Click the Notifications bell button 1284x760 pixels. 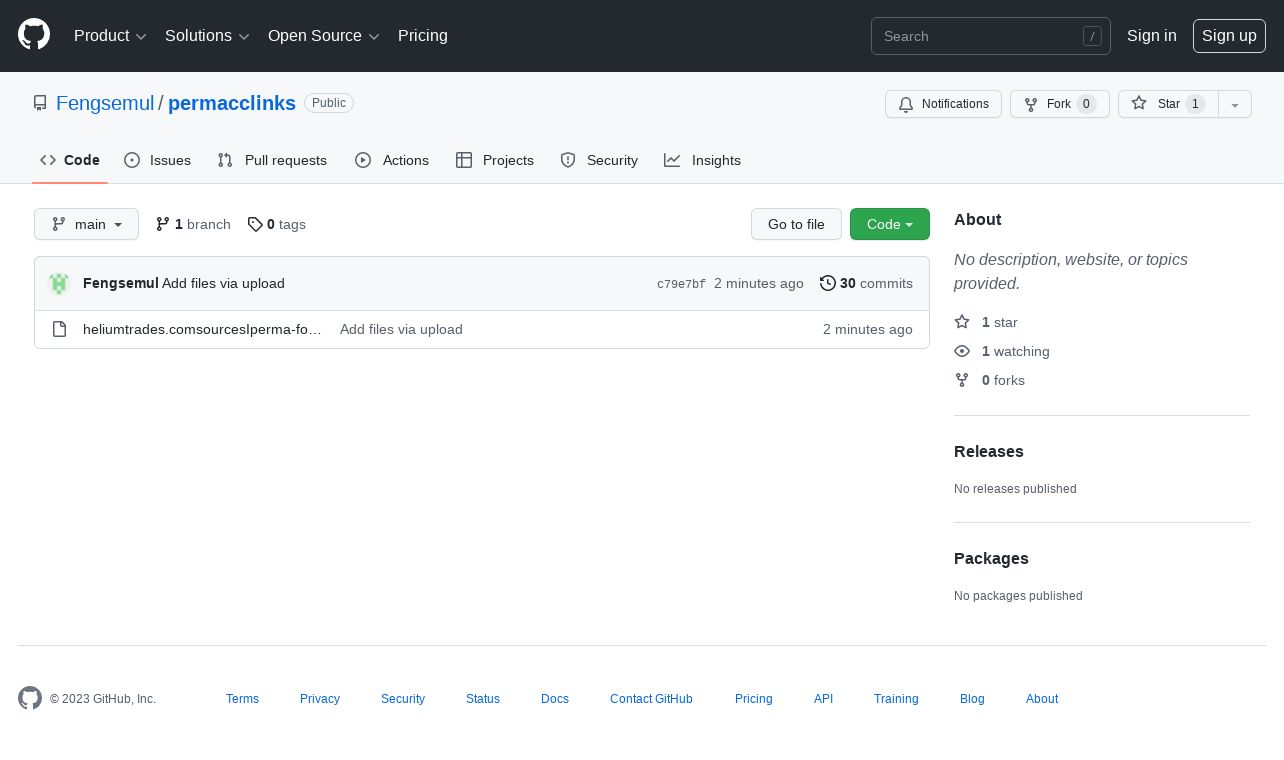pos(943,104)
